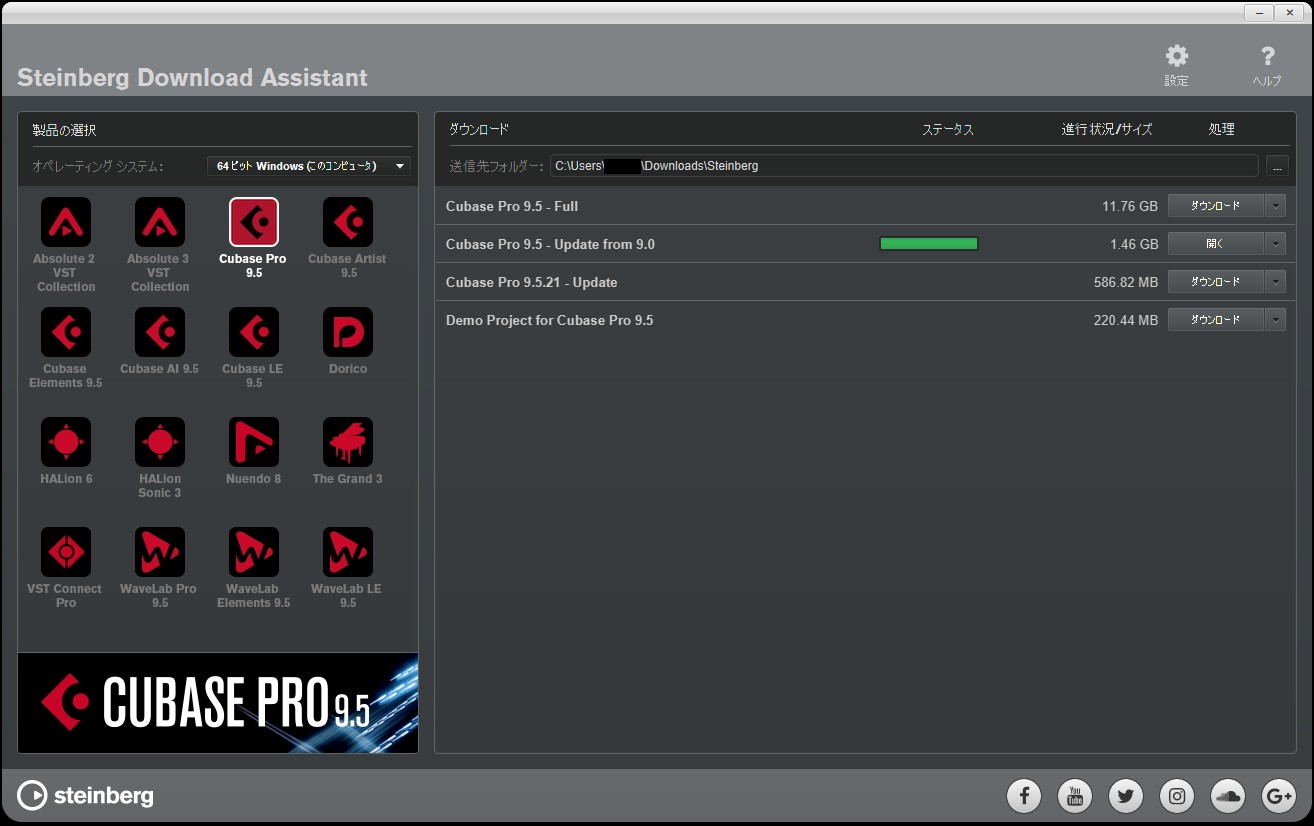Screen dimensions: 1314x826
Task: Open Steinberg's SoundCloud page icon
Action: click(1228, 796)
